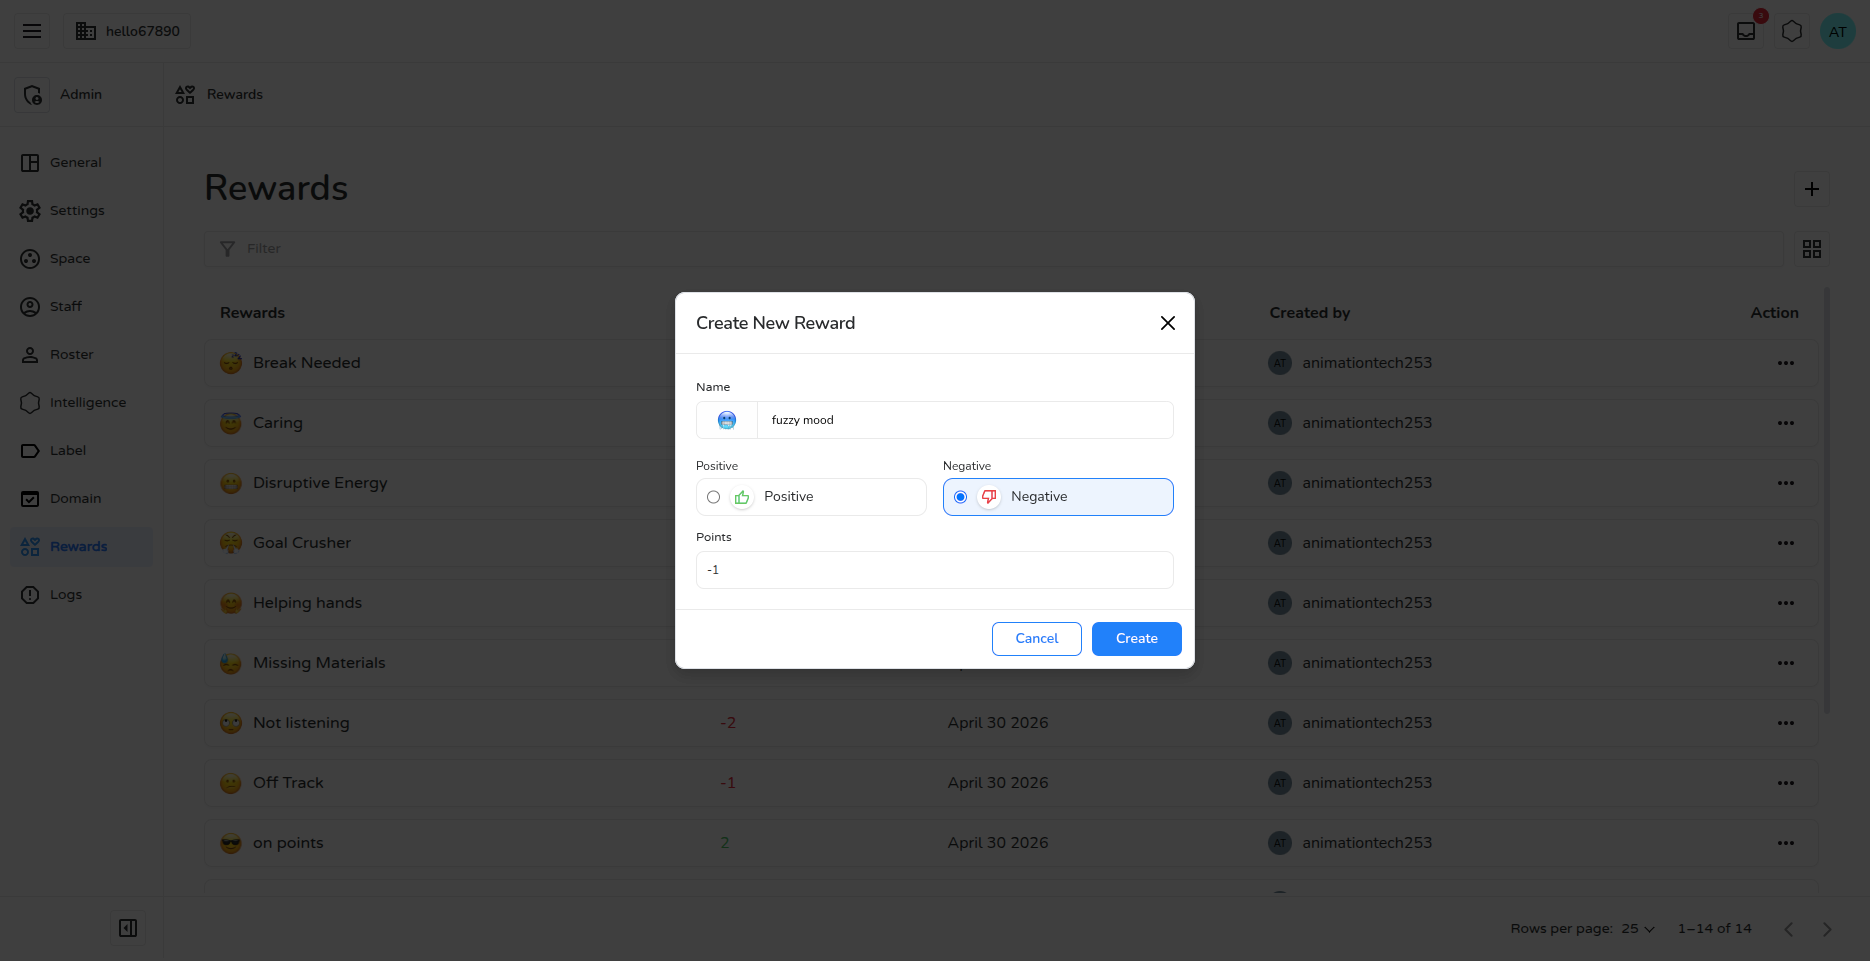Click the Action column header
The height and width of the screenshot is (961, 1870).
[x=1774, y=313]
